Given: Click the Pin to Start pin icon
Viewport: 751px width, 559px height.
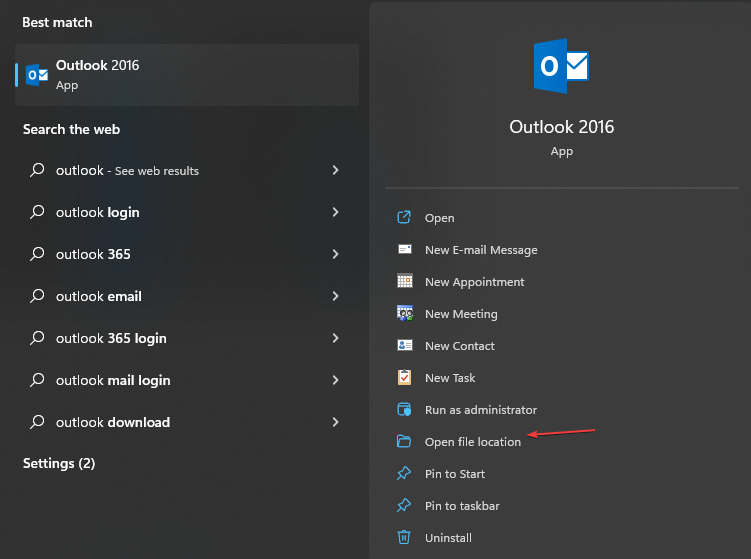Looking at the screenshot, I should [404, 473].
